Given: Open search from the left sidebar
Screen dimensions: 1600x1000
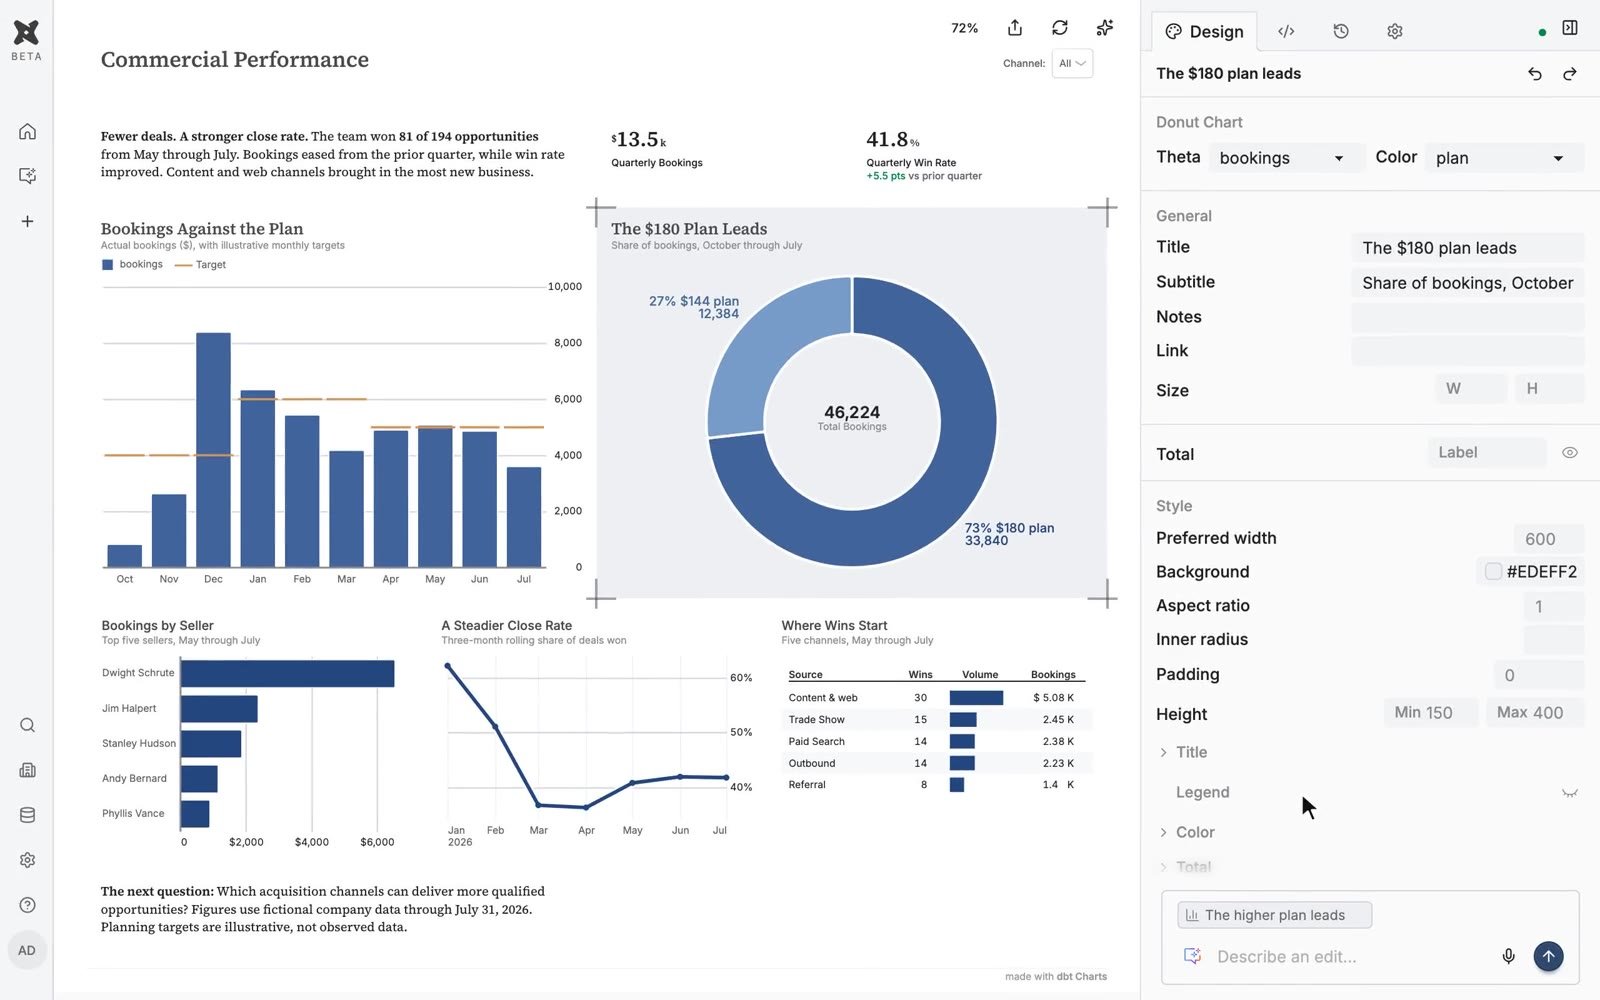Looking at the screenshot, I should pos(27,725).
